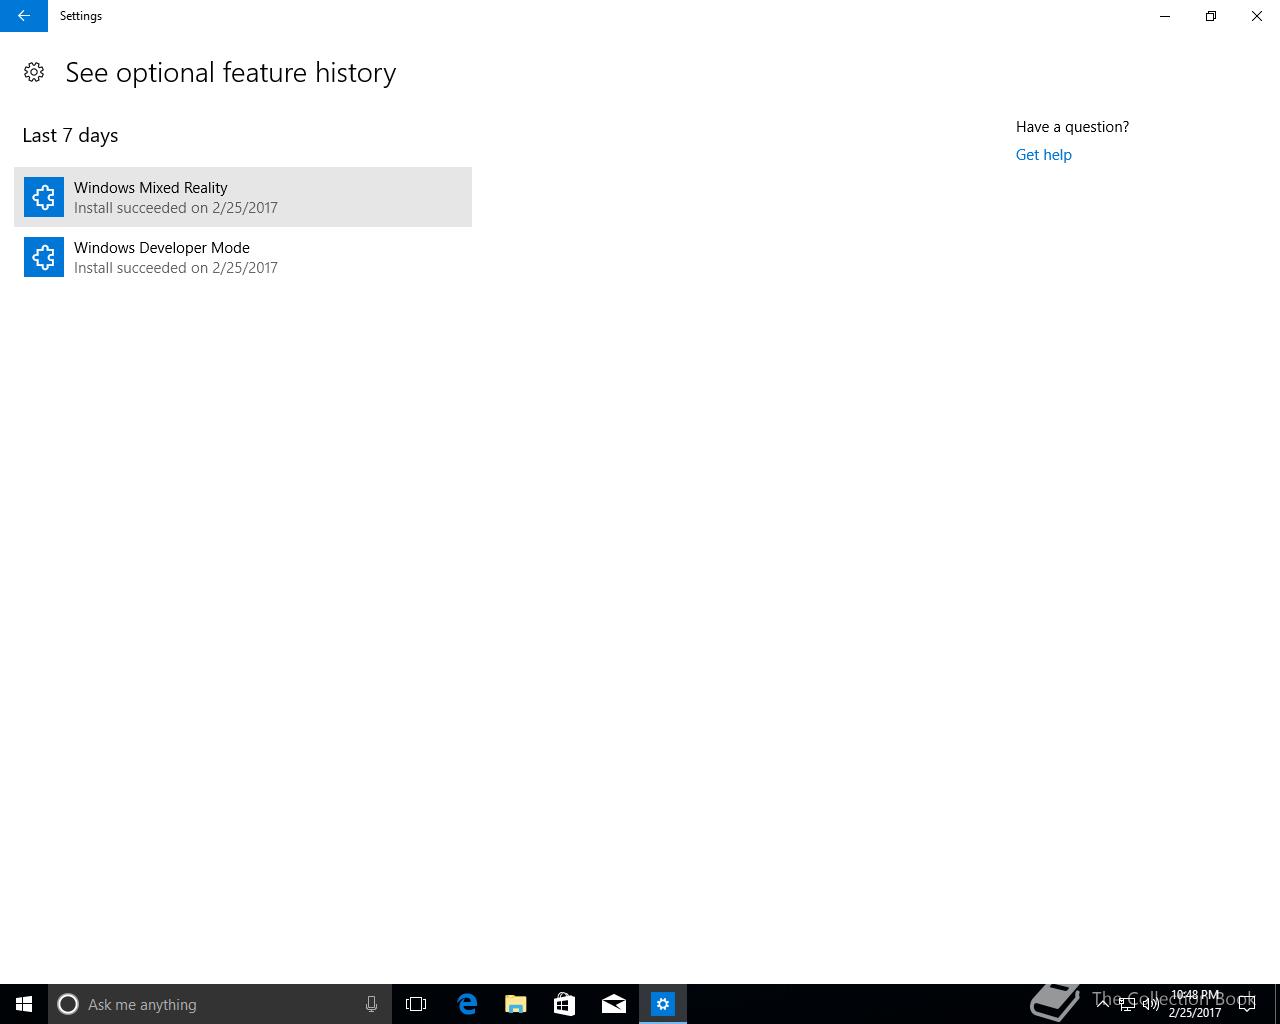Activate the Cortana microphone icon
This screenshot has height=1024, width=1280.
(x=371, y=1004)
